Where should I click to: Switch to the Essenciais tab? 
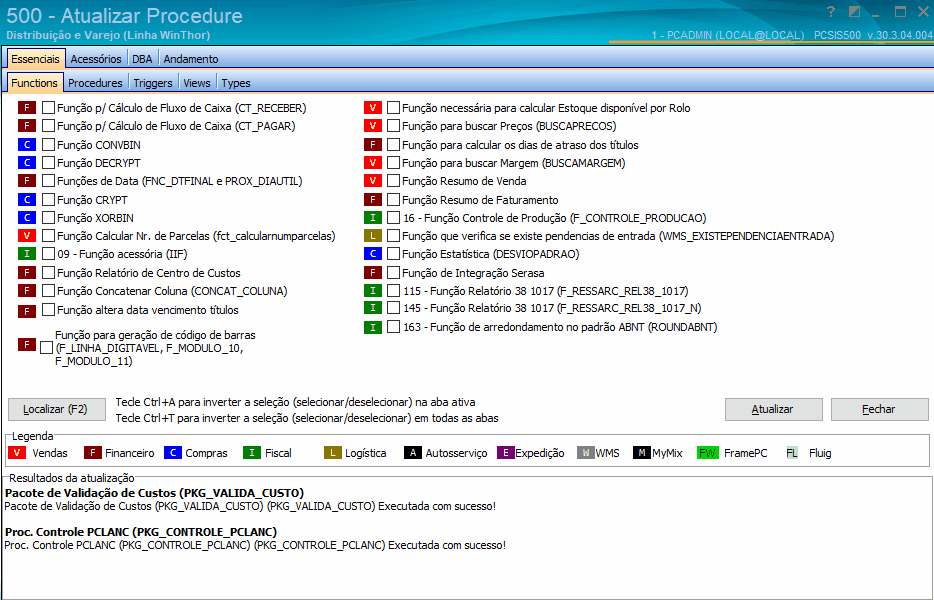tap(36, 58)
